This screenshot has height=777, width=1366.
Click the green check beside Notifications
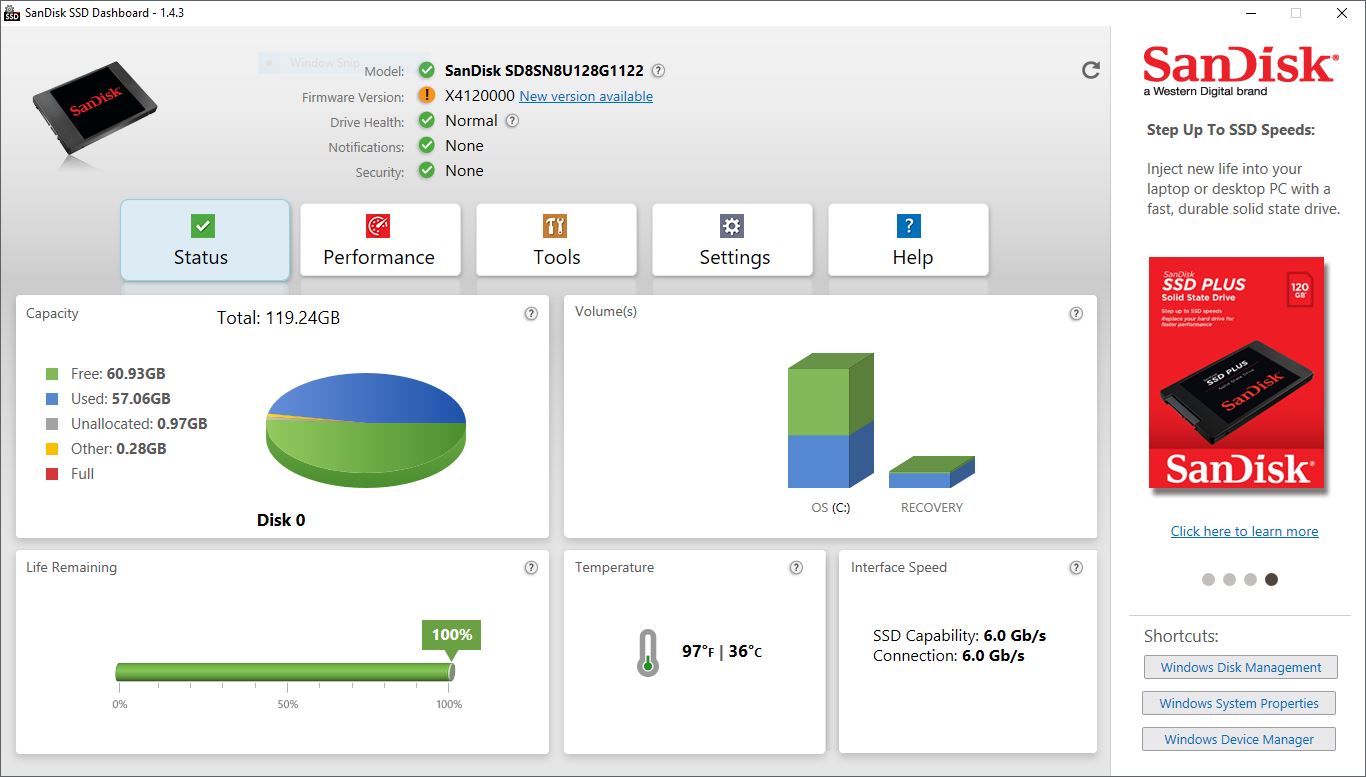tap(427, 145)
